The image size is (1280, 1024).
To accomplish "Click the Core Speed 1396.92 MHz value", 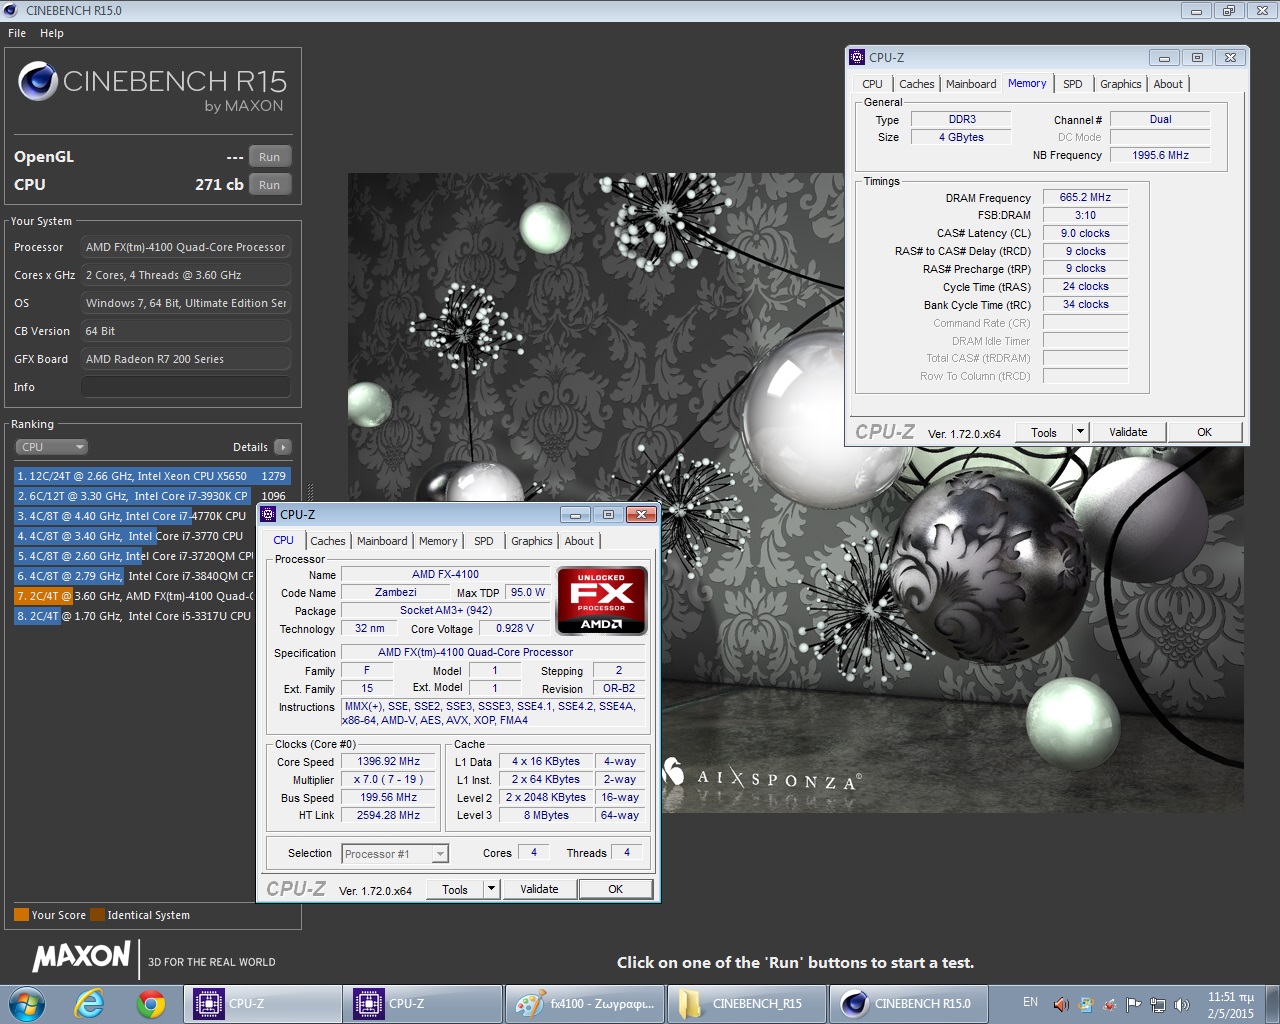I will [388, 762].
